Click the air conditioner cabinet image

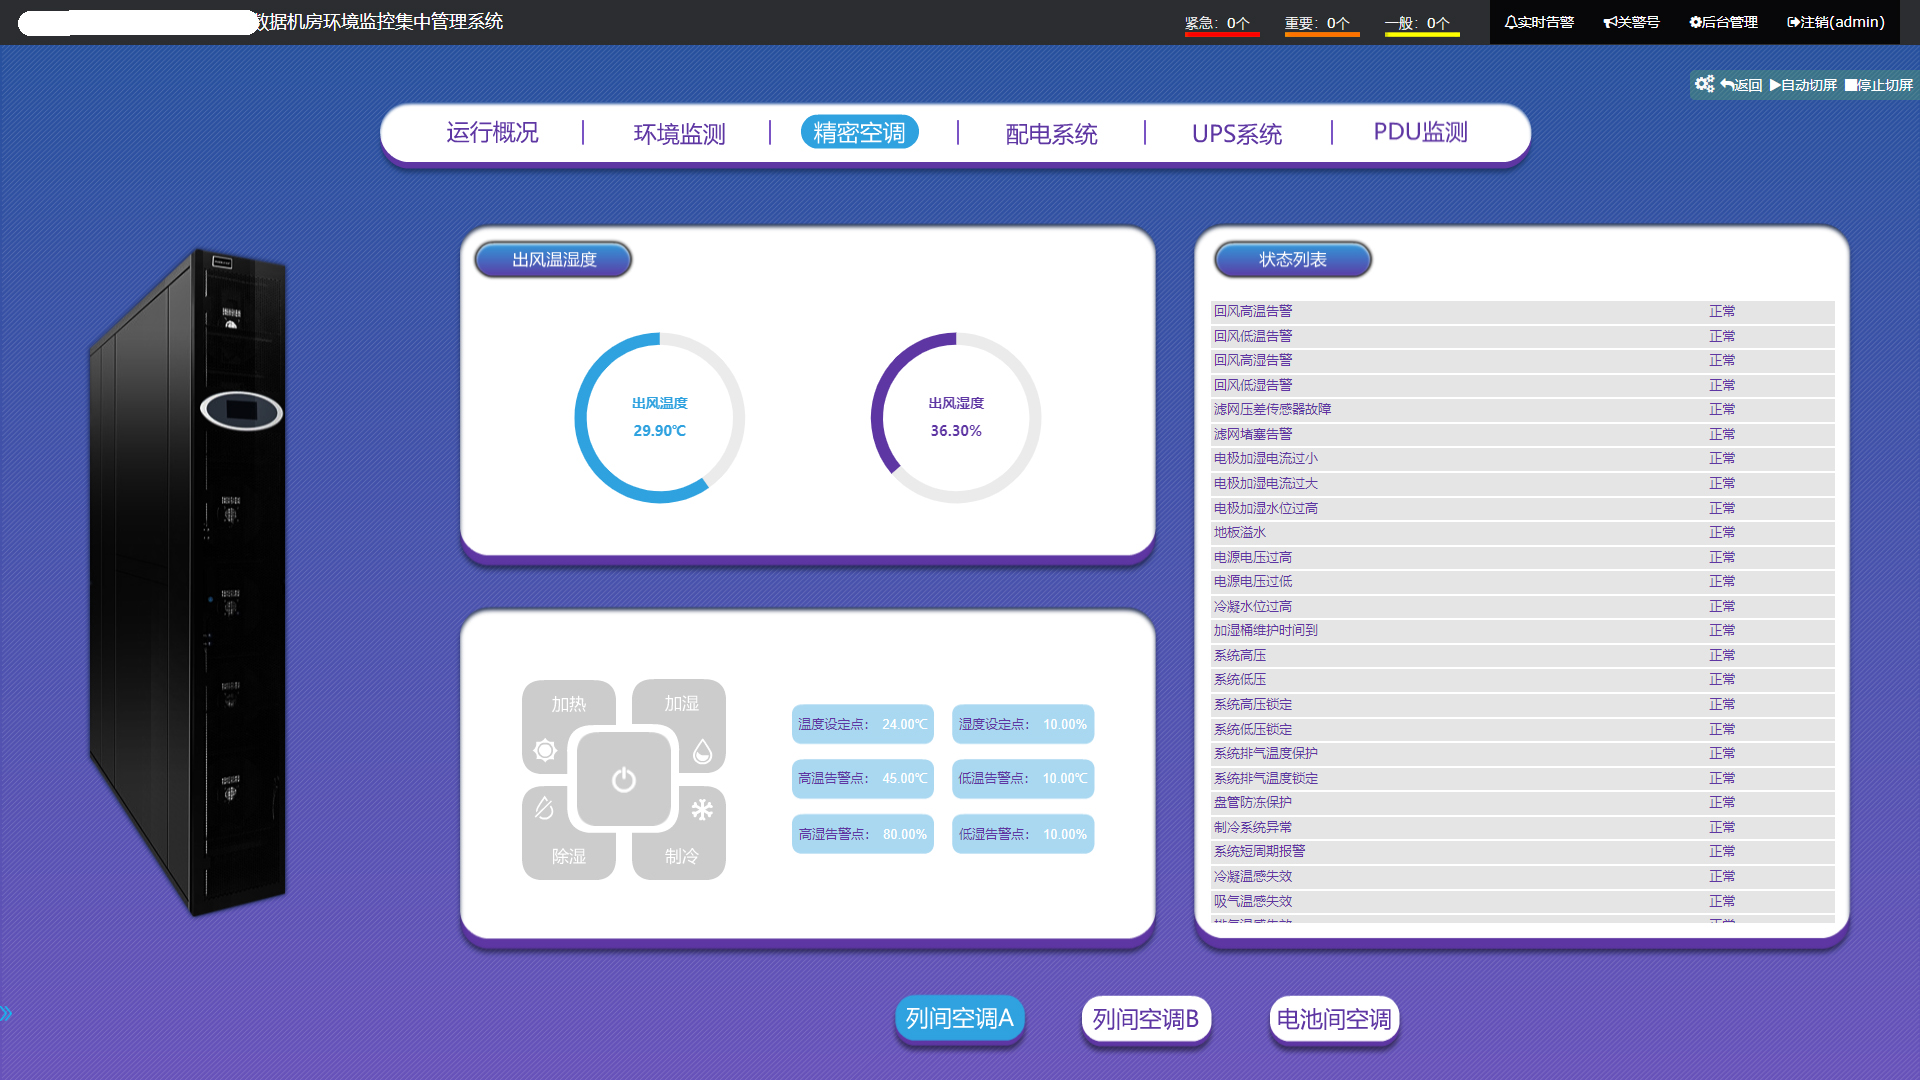(x=190, y=580)
